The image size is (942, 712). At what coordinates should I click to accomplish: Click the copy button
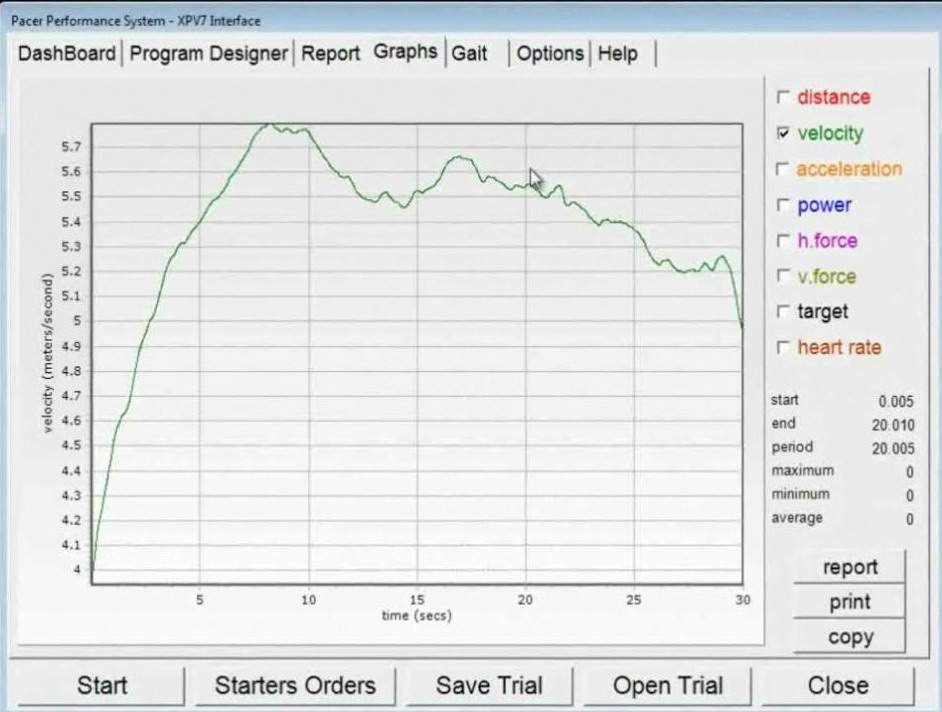(x=849, y=636)
